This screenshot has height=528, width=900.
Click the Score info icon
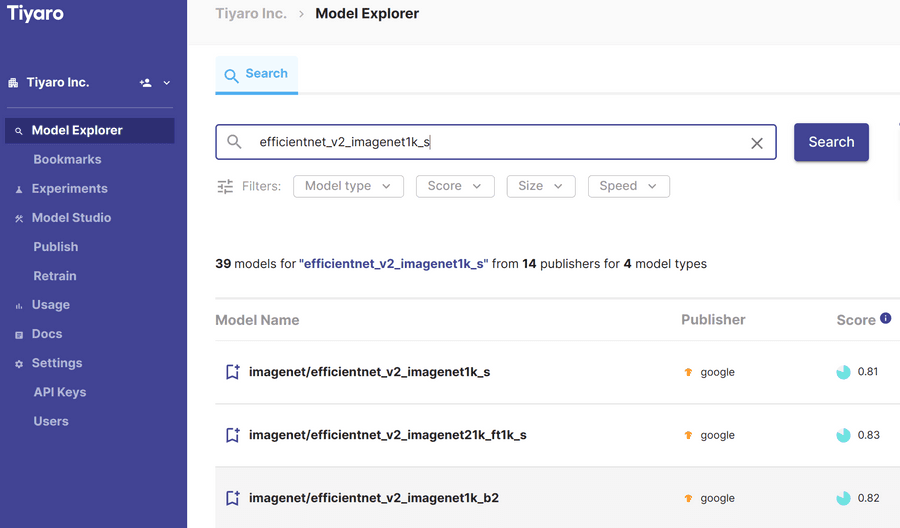coord(886,318)
